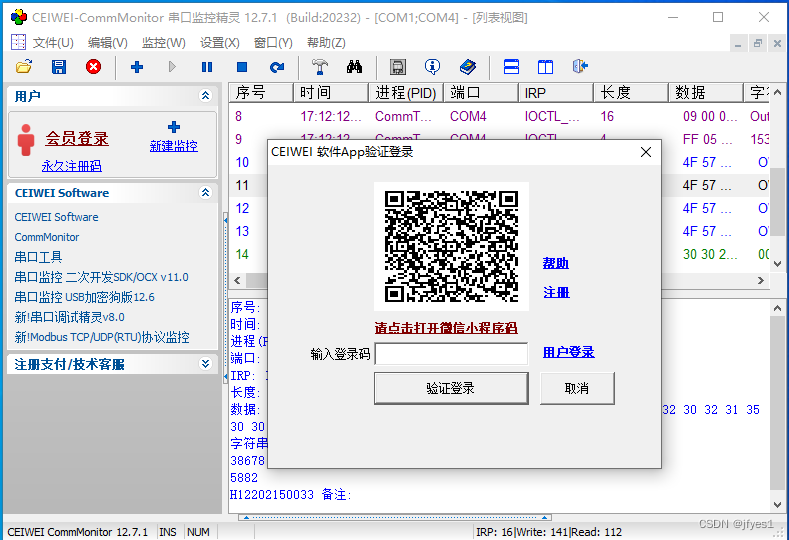Switch to vertical split view icon
The image size is (789, 540).
click(545, 66)
